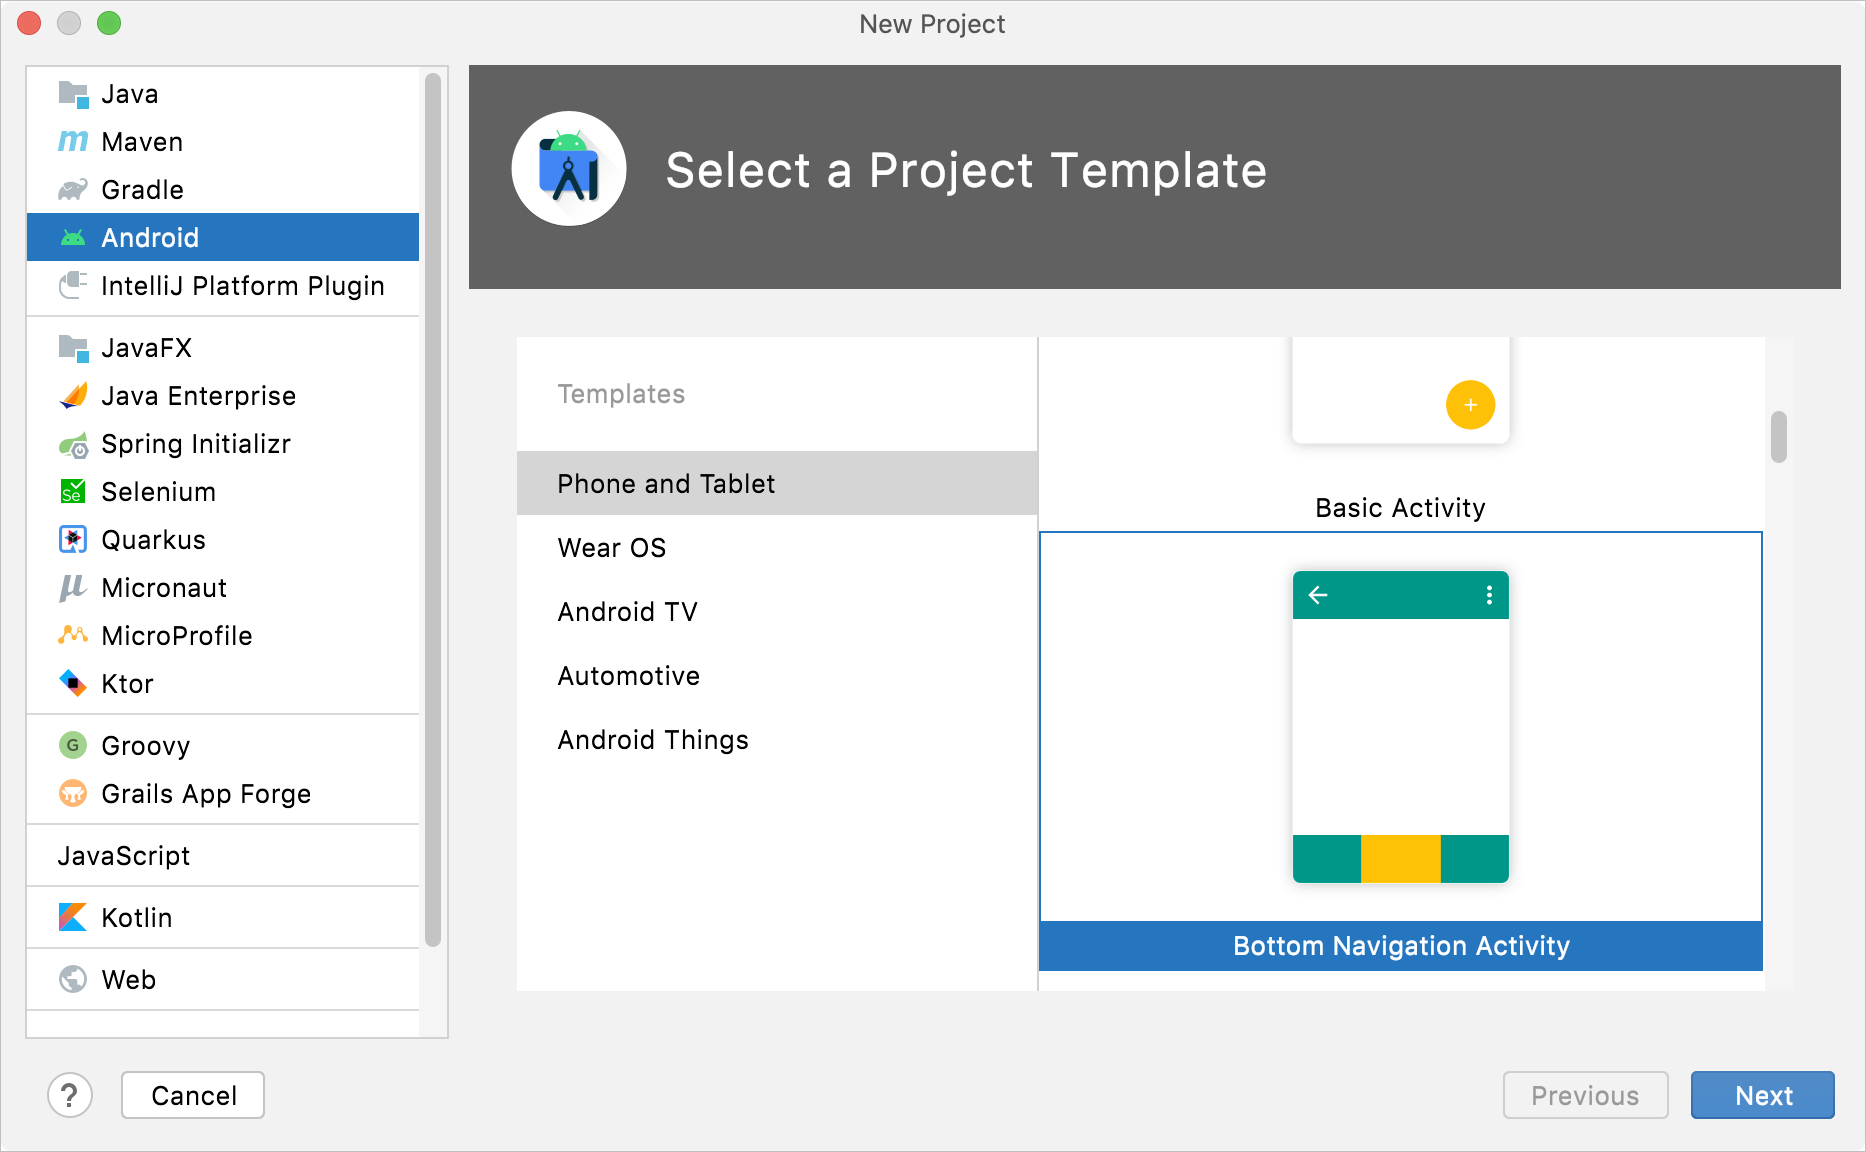Click the Ktor icon
The image size is (1866, 1152).
pyautogui.click(x=74, y=684)
